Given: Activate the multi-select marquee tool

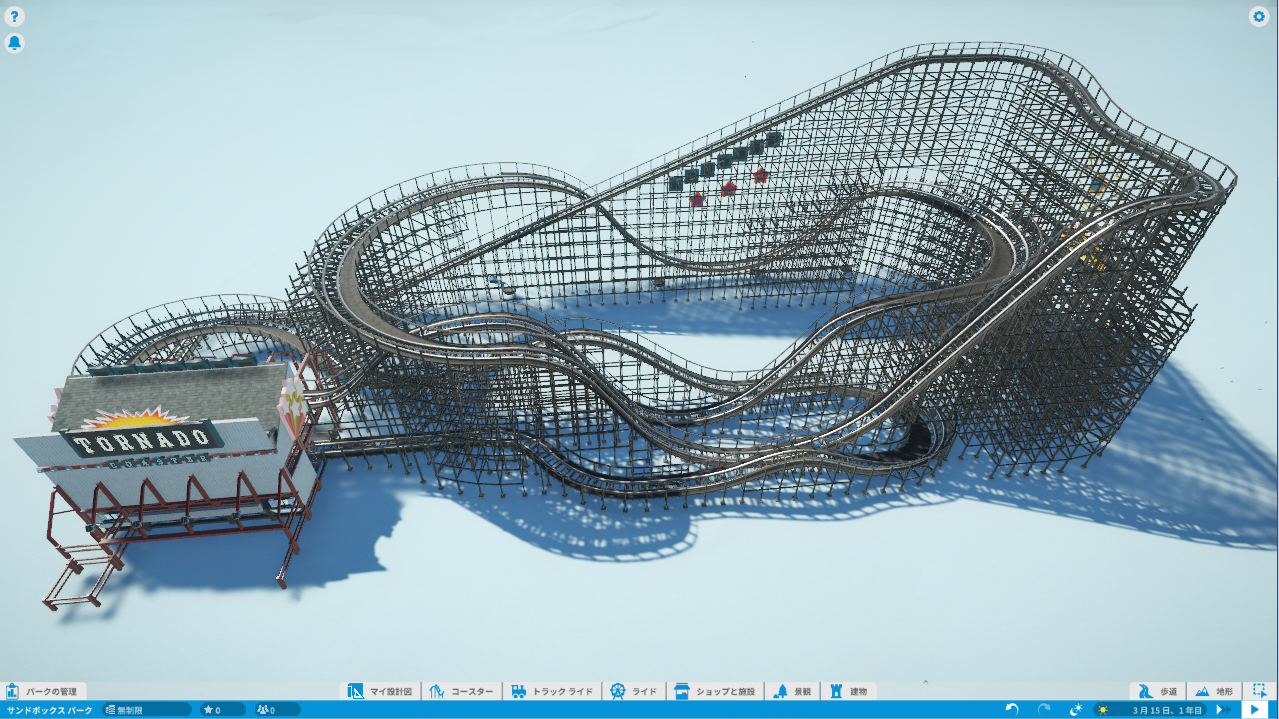Looking at the screenshot, I should [1259, 691].
